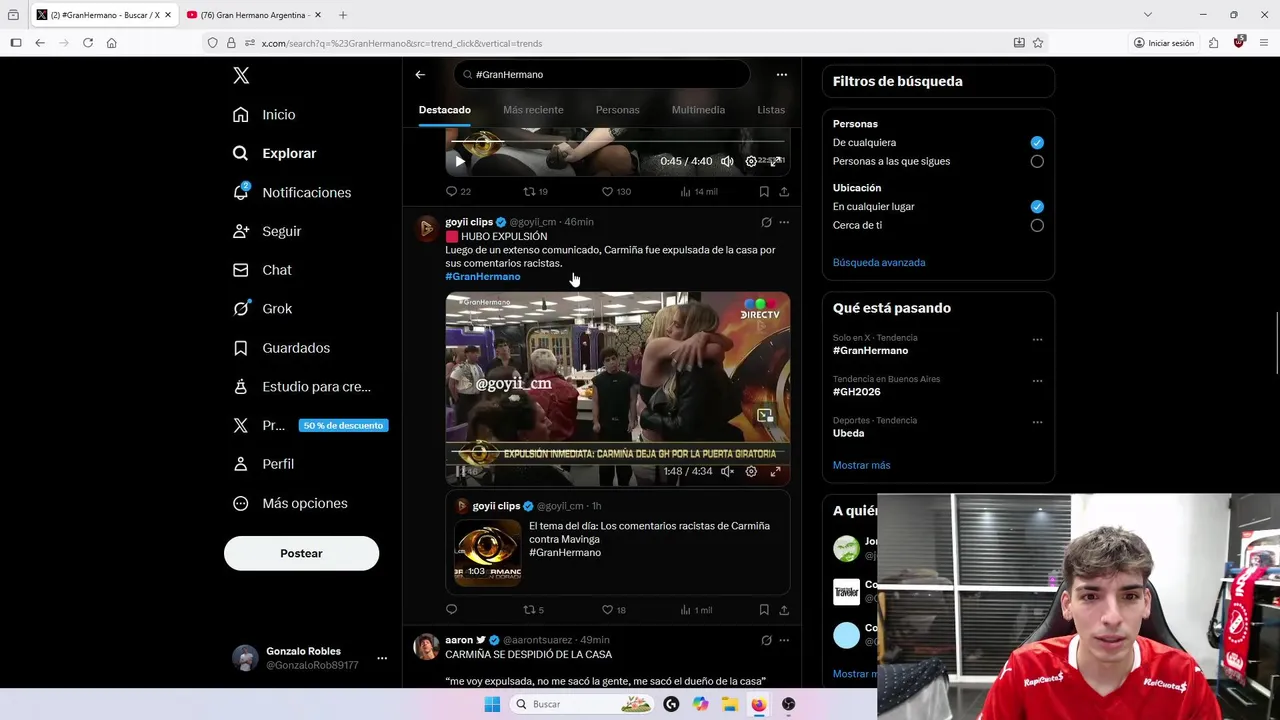This screenshot has width=1280, height=720.
Task: Open a new browser tab
Action: 343,15
